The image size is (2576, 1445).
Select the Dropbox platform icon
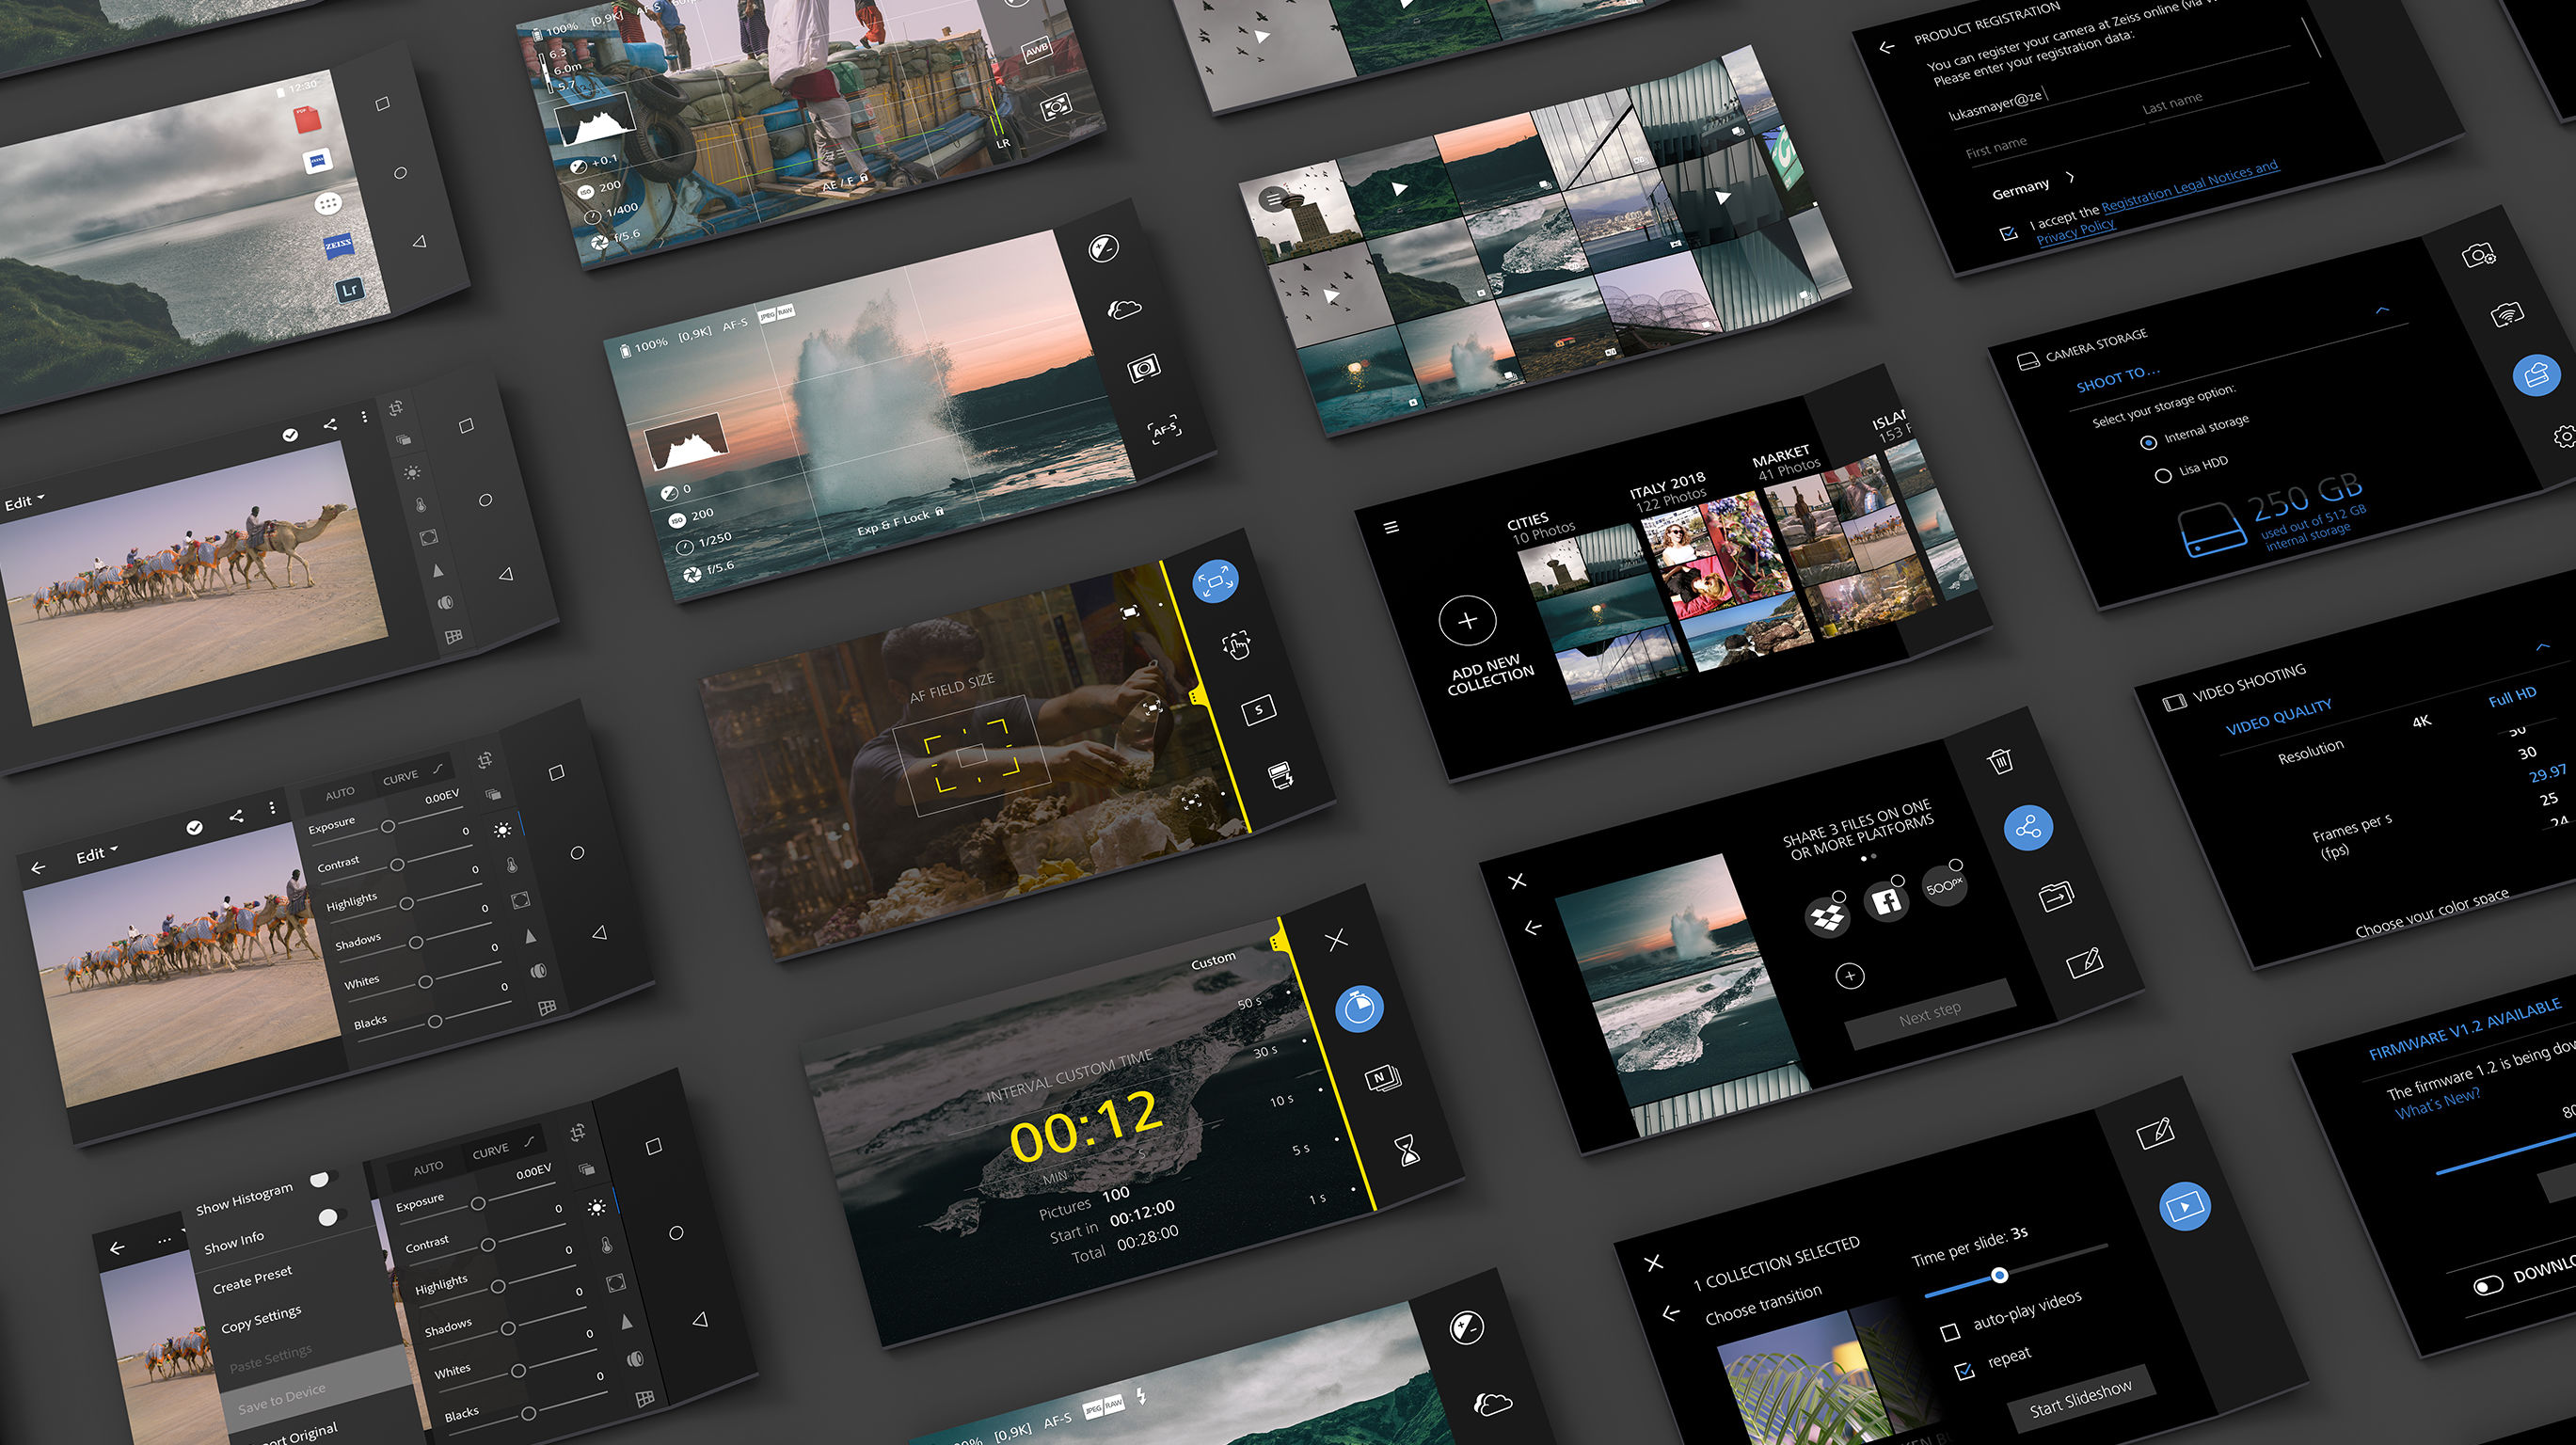(1827, 918)
